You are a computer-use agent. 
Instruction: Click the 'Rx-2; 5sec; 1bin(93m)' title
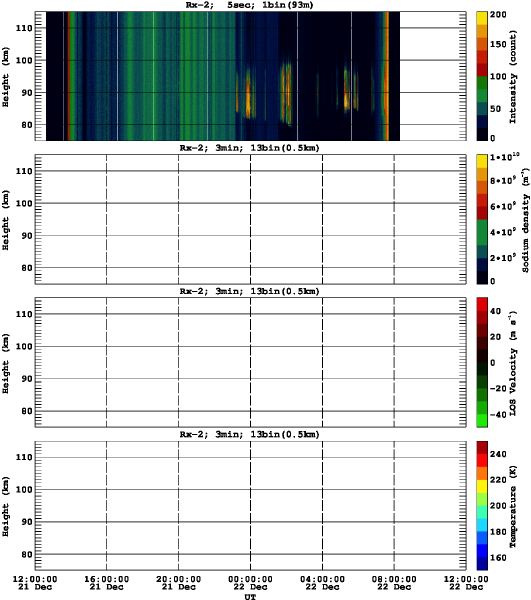pos(249,5)
